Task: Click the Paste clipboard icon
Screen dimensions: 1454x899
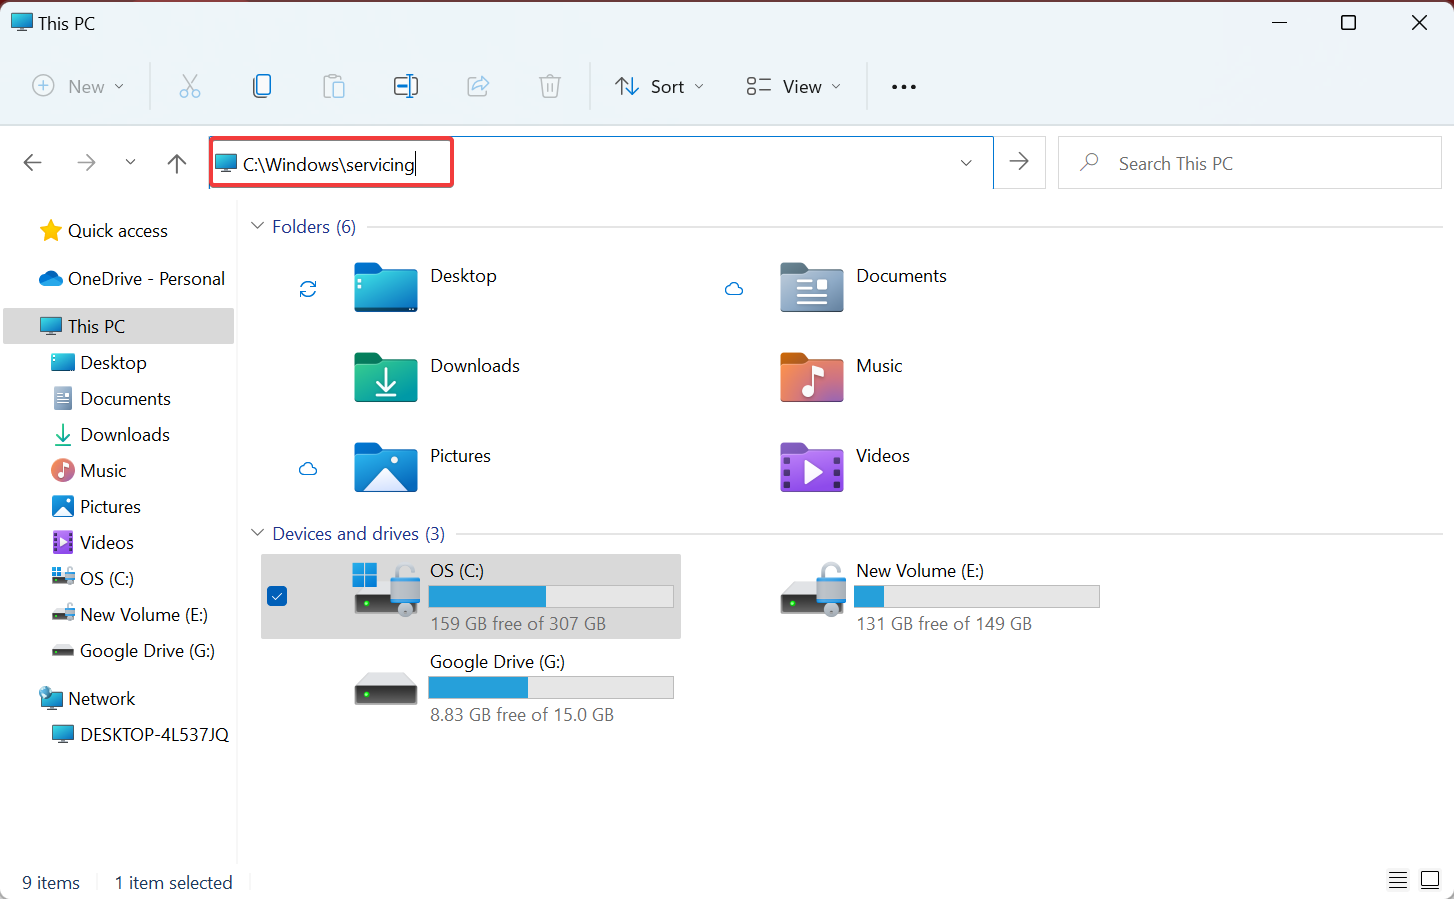Action: click(x=334, y=87)
